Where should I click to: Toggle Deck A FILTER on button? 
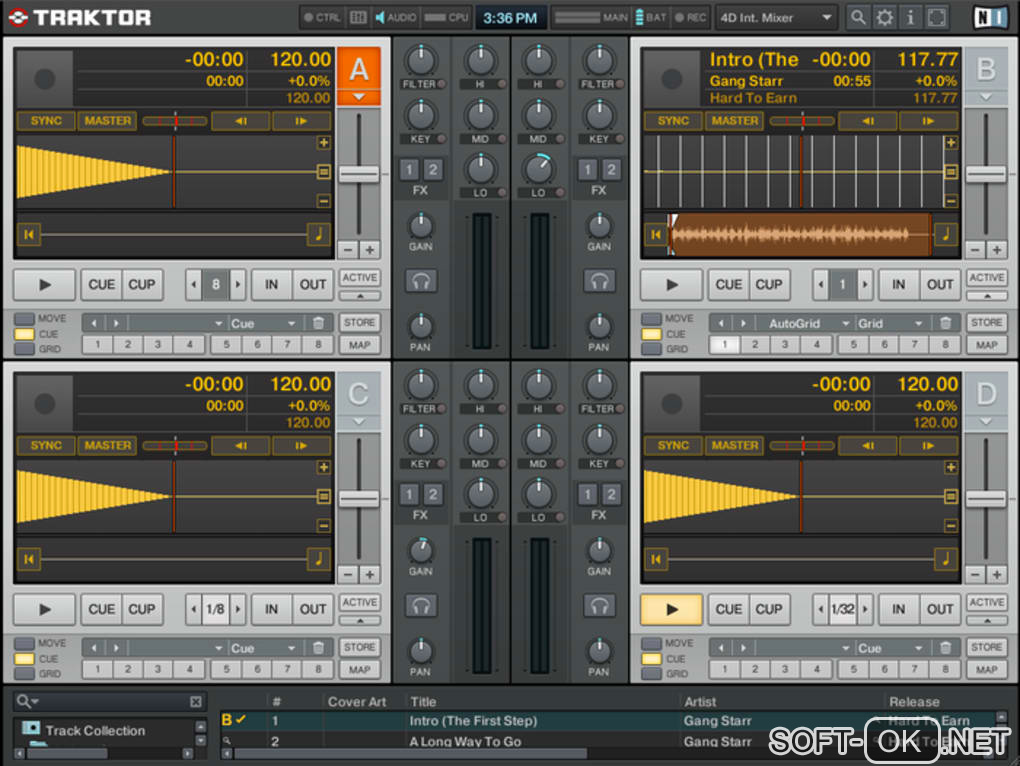click(x=442, y=84)
